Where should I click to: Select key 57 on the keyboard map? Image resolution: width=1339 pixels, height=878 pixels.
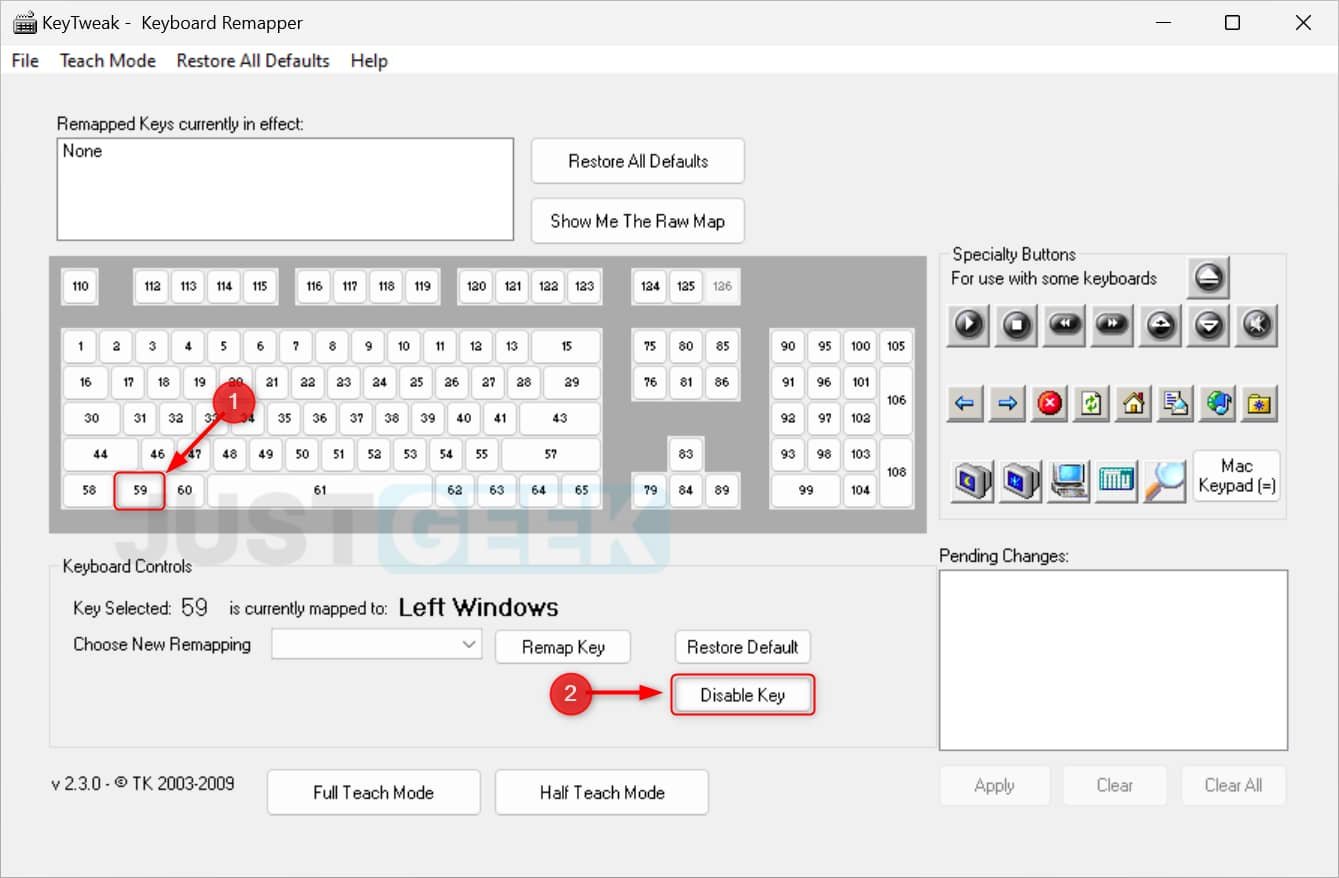551,454
